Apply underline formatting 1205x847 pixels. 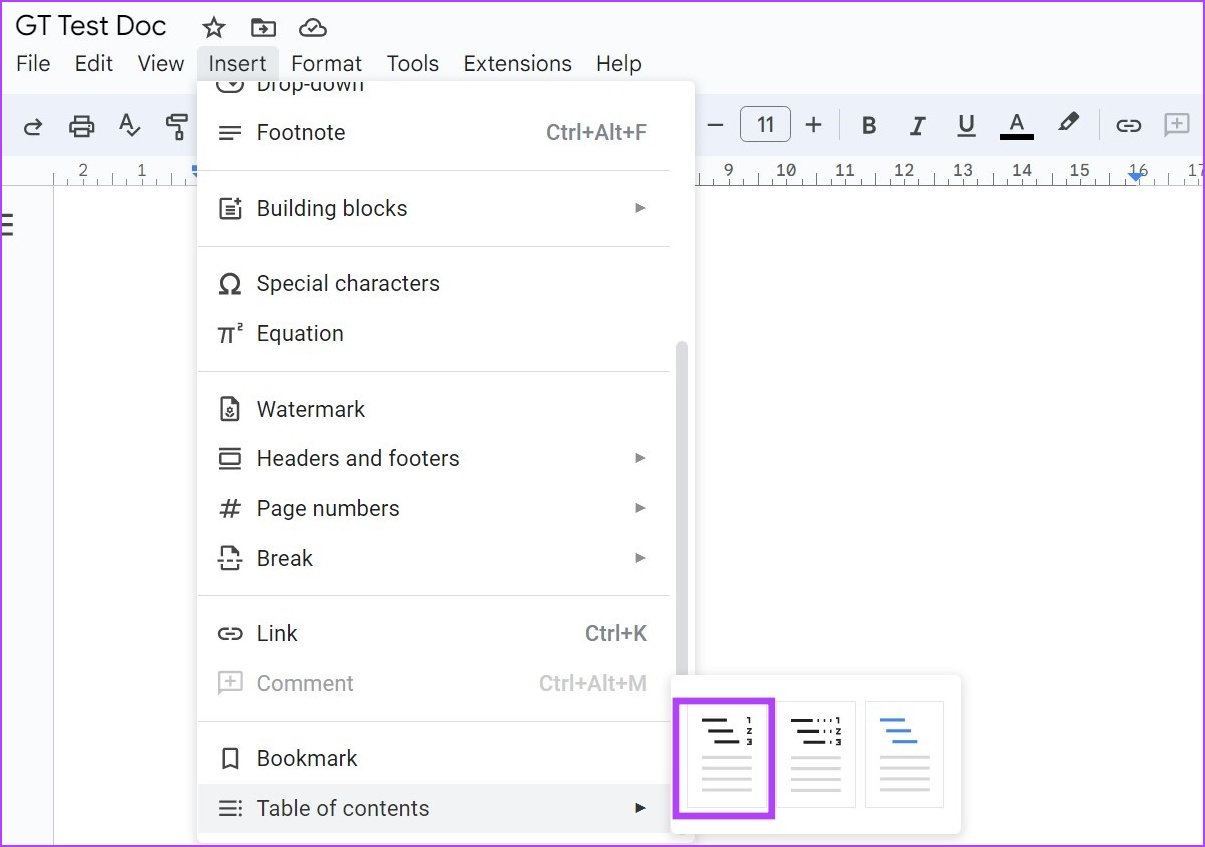coord(966,124)
